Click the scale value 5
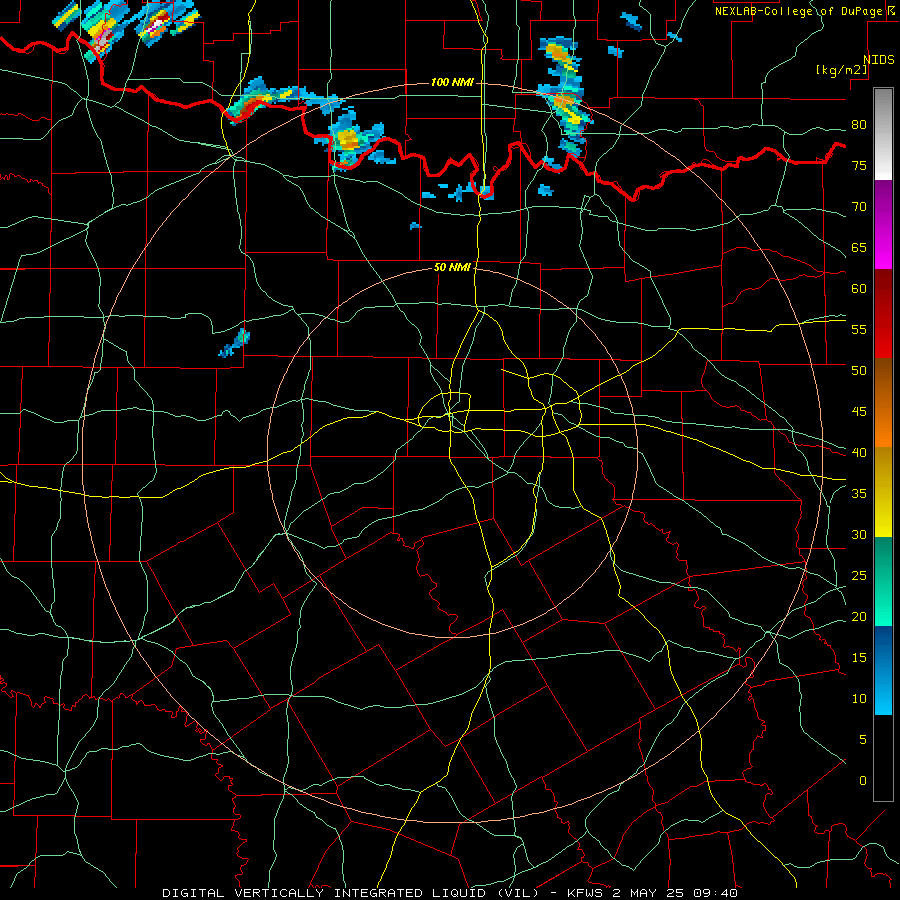The height and width of the screenshot is (900, 900). 863,740
